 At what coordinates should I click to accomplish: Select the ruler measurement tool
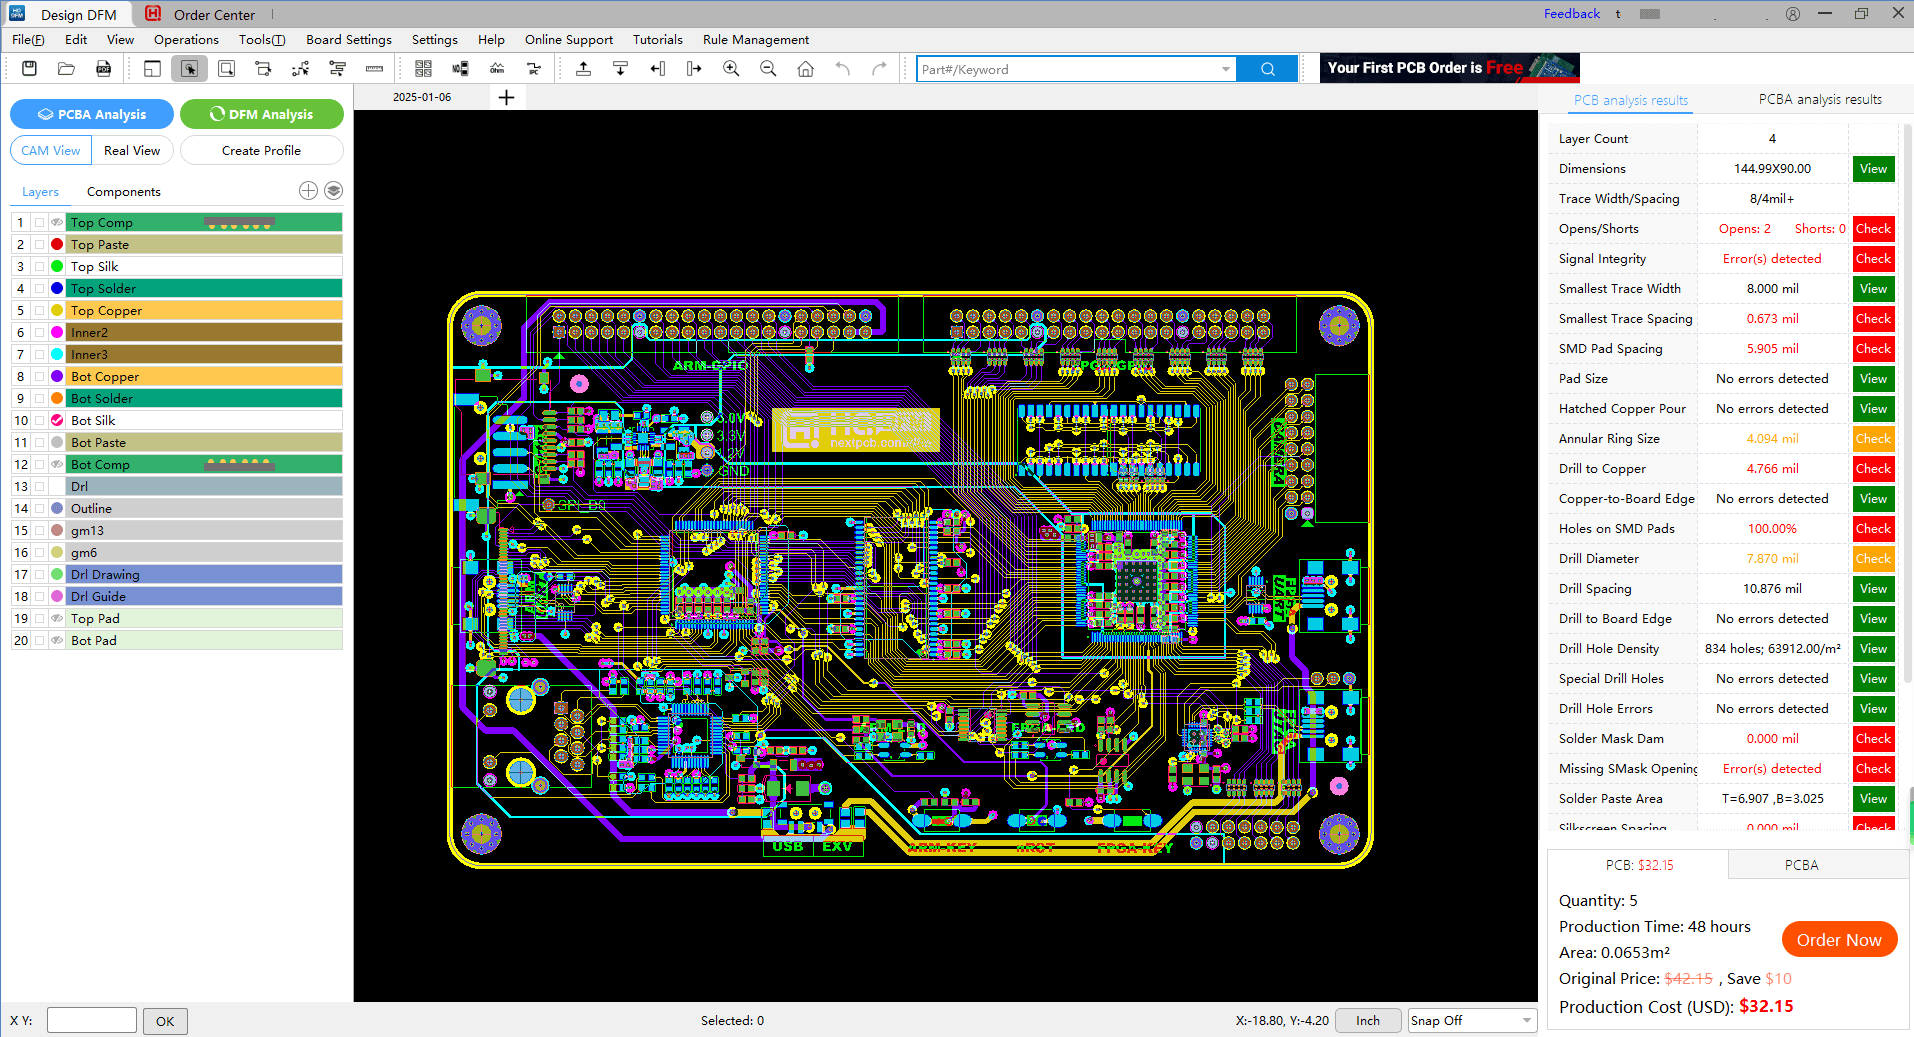coord(374,69)
